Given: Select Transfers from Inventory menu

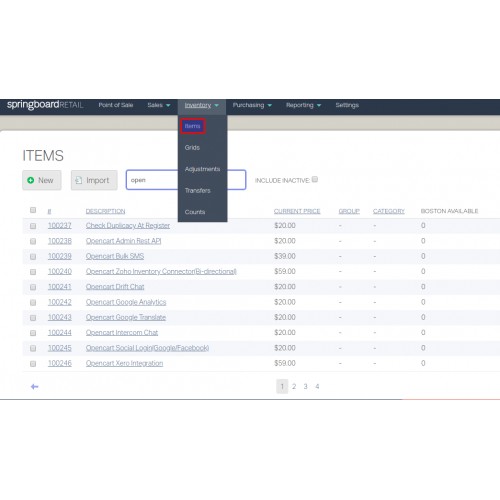Looking at the screenshot, I should (x=198, y=191).
